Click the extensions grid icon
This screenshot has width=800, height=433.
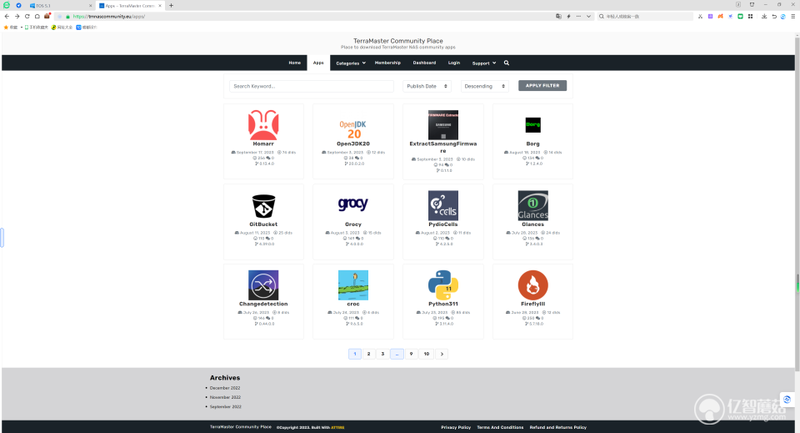tap(750, 16)
